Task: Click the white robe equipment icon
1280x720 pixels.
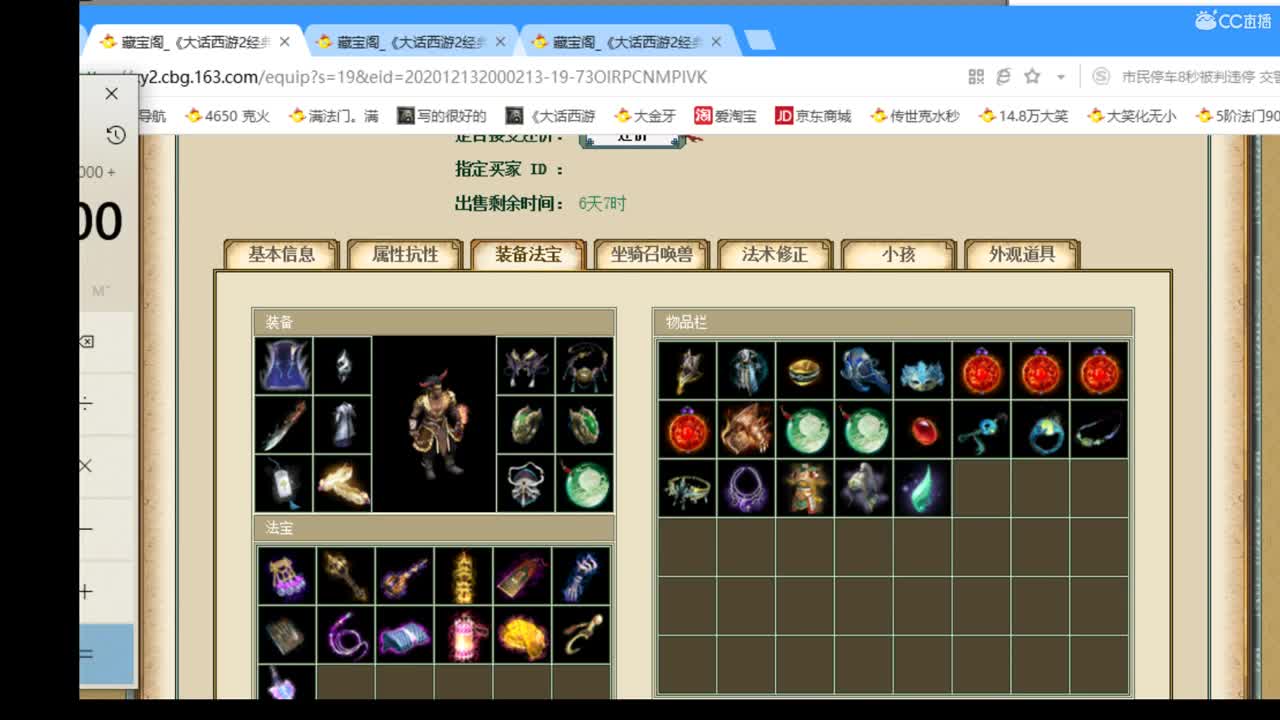Action: 343,425
